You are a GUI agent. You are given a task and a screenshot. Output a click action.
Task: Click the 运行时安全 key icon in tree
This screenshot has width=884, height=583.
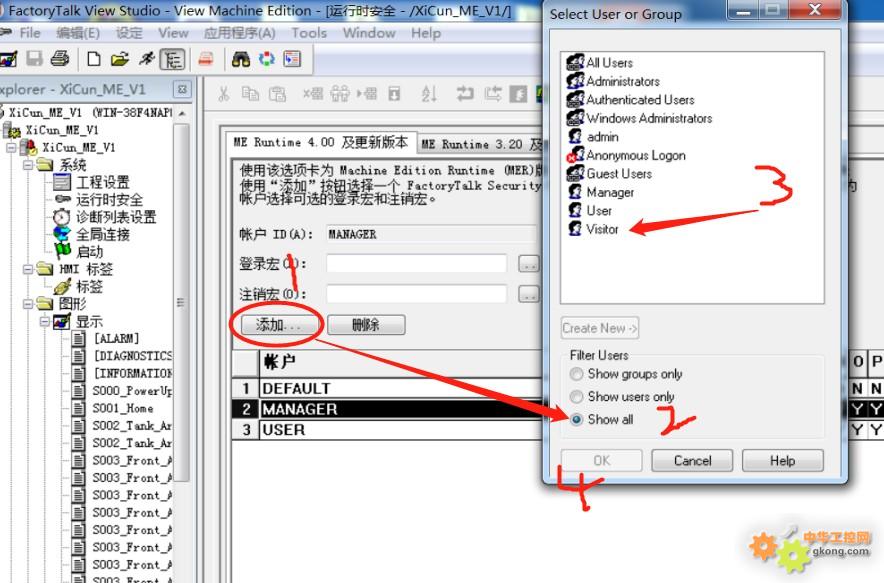(x=62, y=199)
